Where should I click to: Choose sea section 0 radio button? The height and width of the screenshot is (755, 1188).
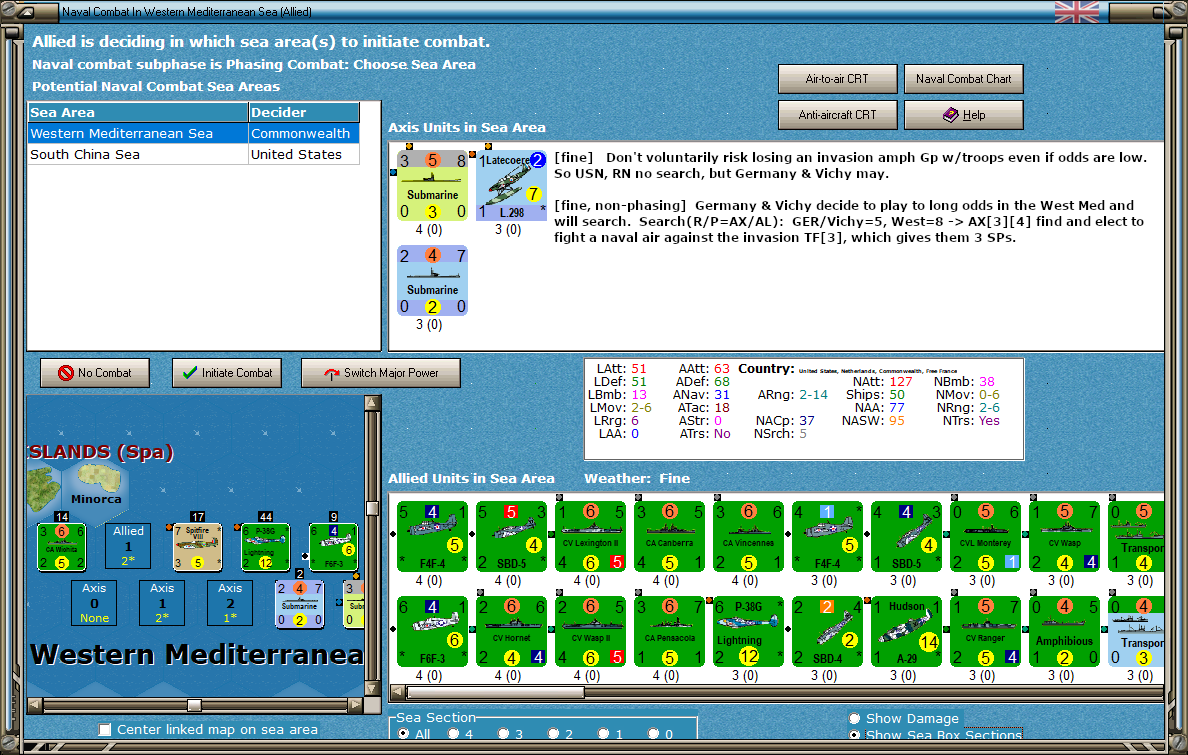click(x=653, y=734)
